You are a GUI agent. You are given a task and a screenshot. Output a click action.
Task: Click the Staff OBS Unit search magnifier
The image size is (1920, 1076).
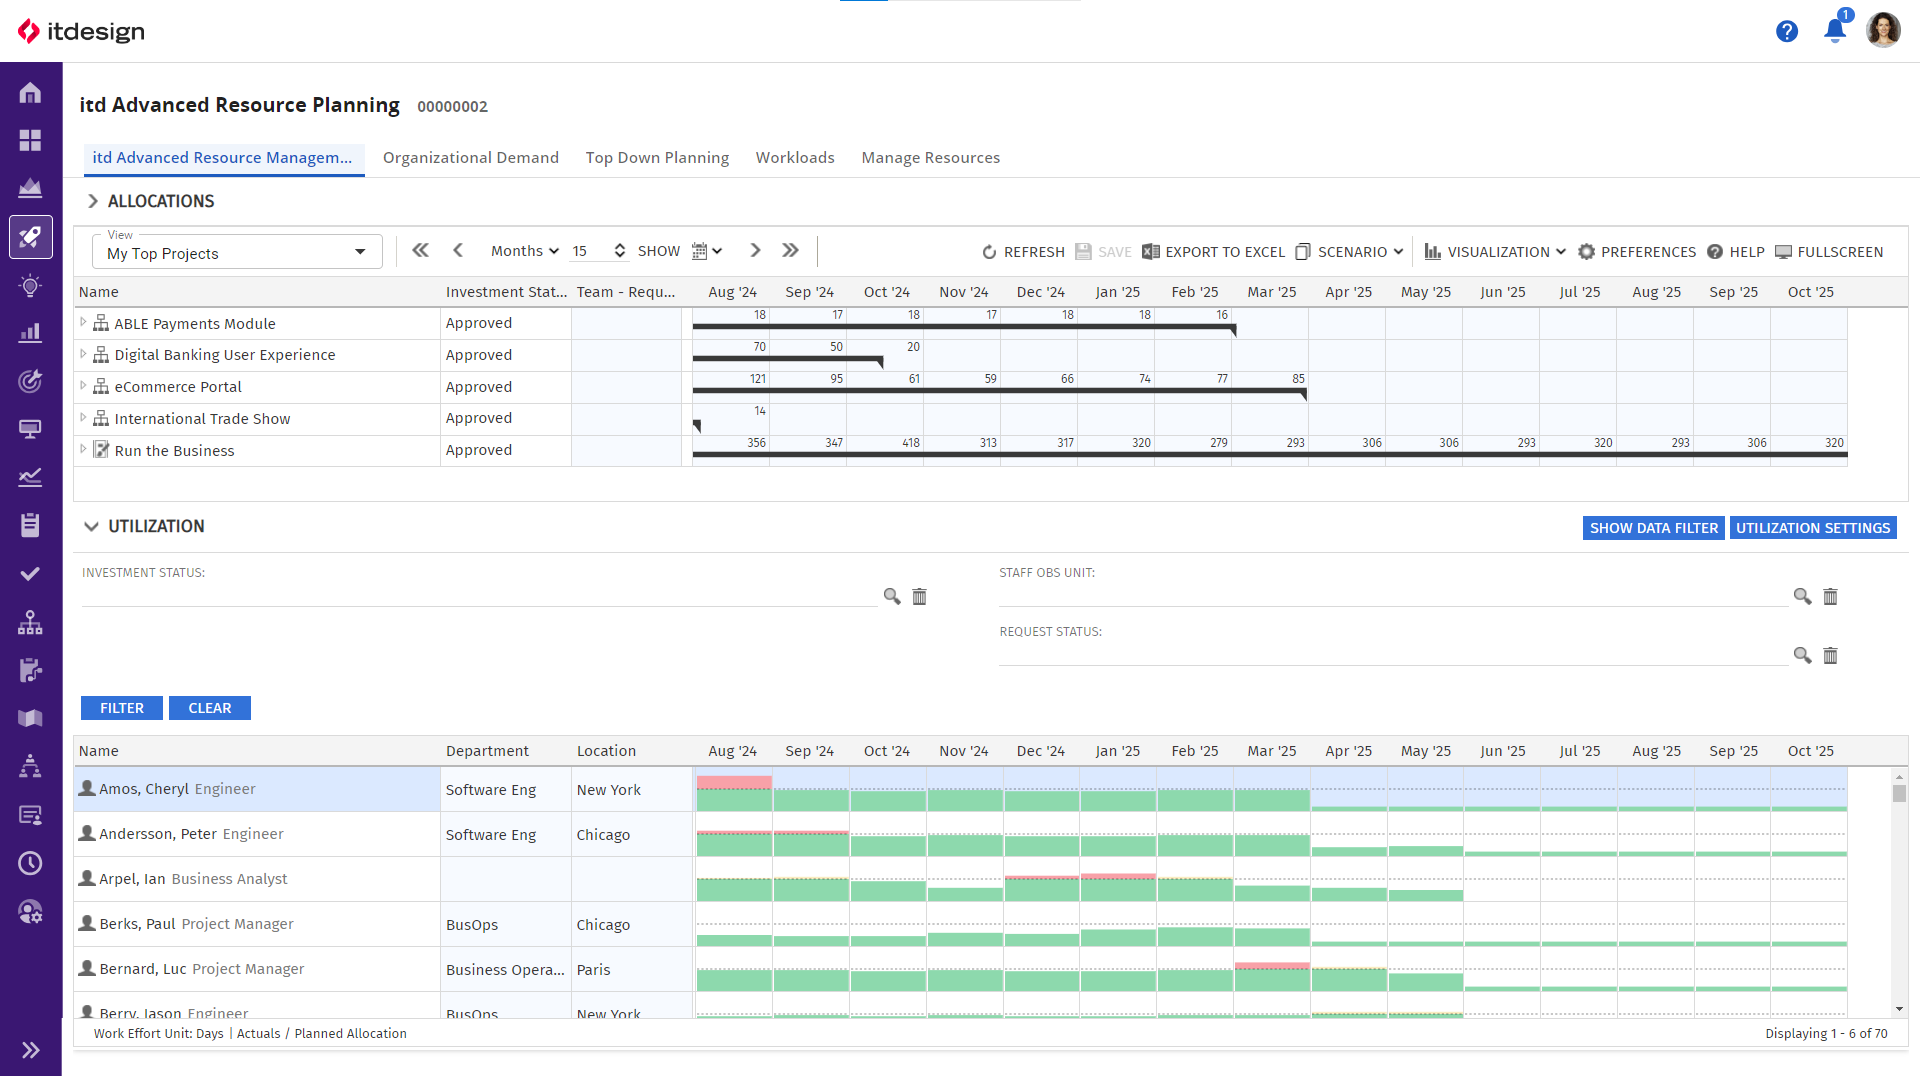tap(1802, 597)
